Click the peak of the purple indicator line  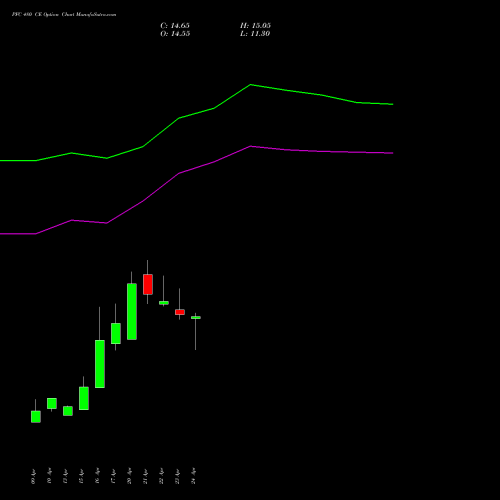tap(251, 146)
